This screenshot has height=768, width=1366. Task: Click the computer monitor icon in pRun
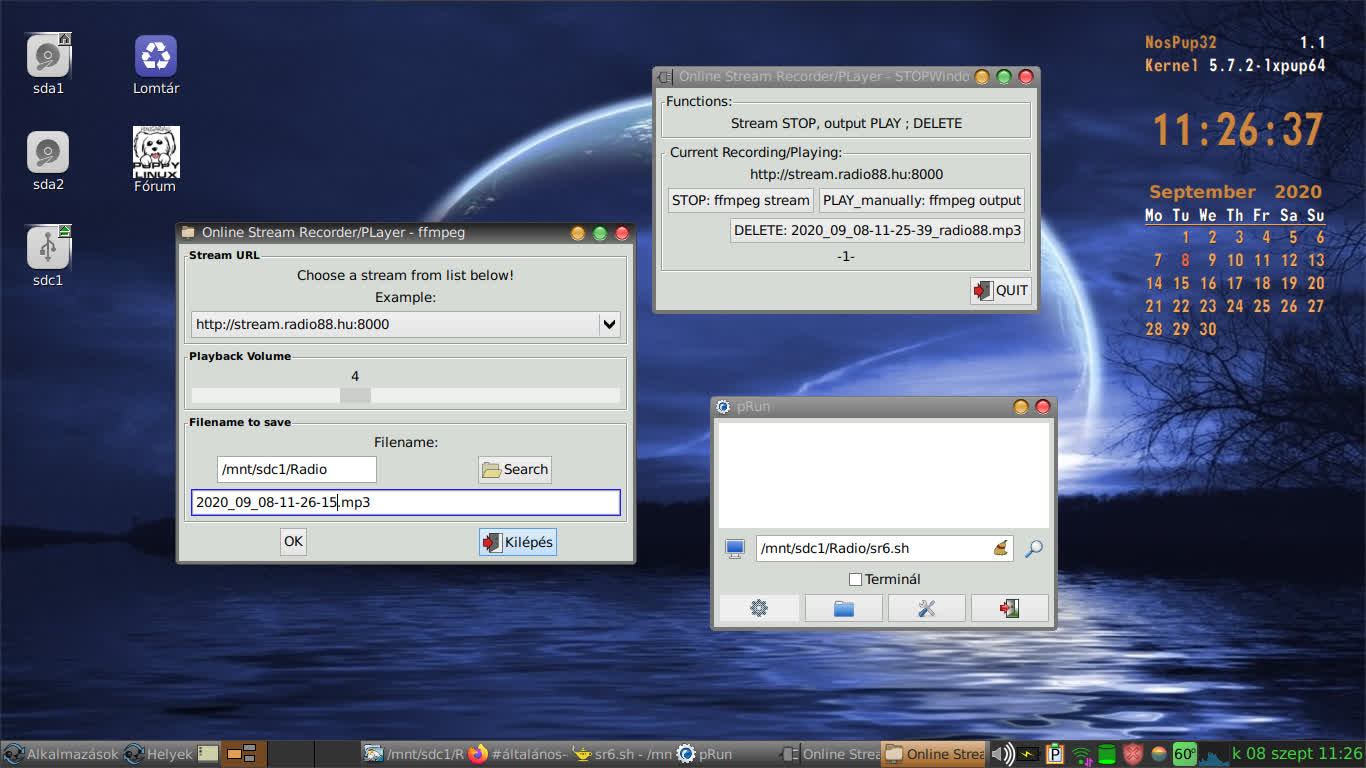735,548
